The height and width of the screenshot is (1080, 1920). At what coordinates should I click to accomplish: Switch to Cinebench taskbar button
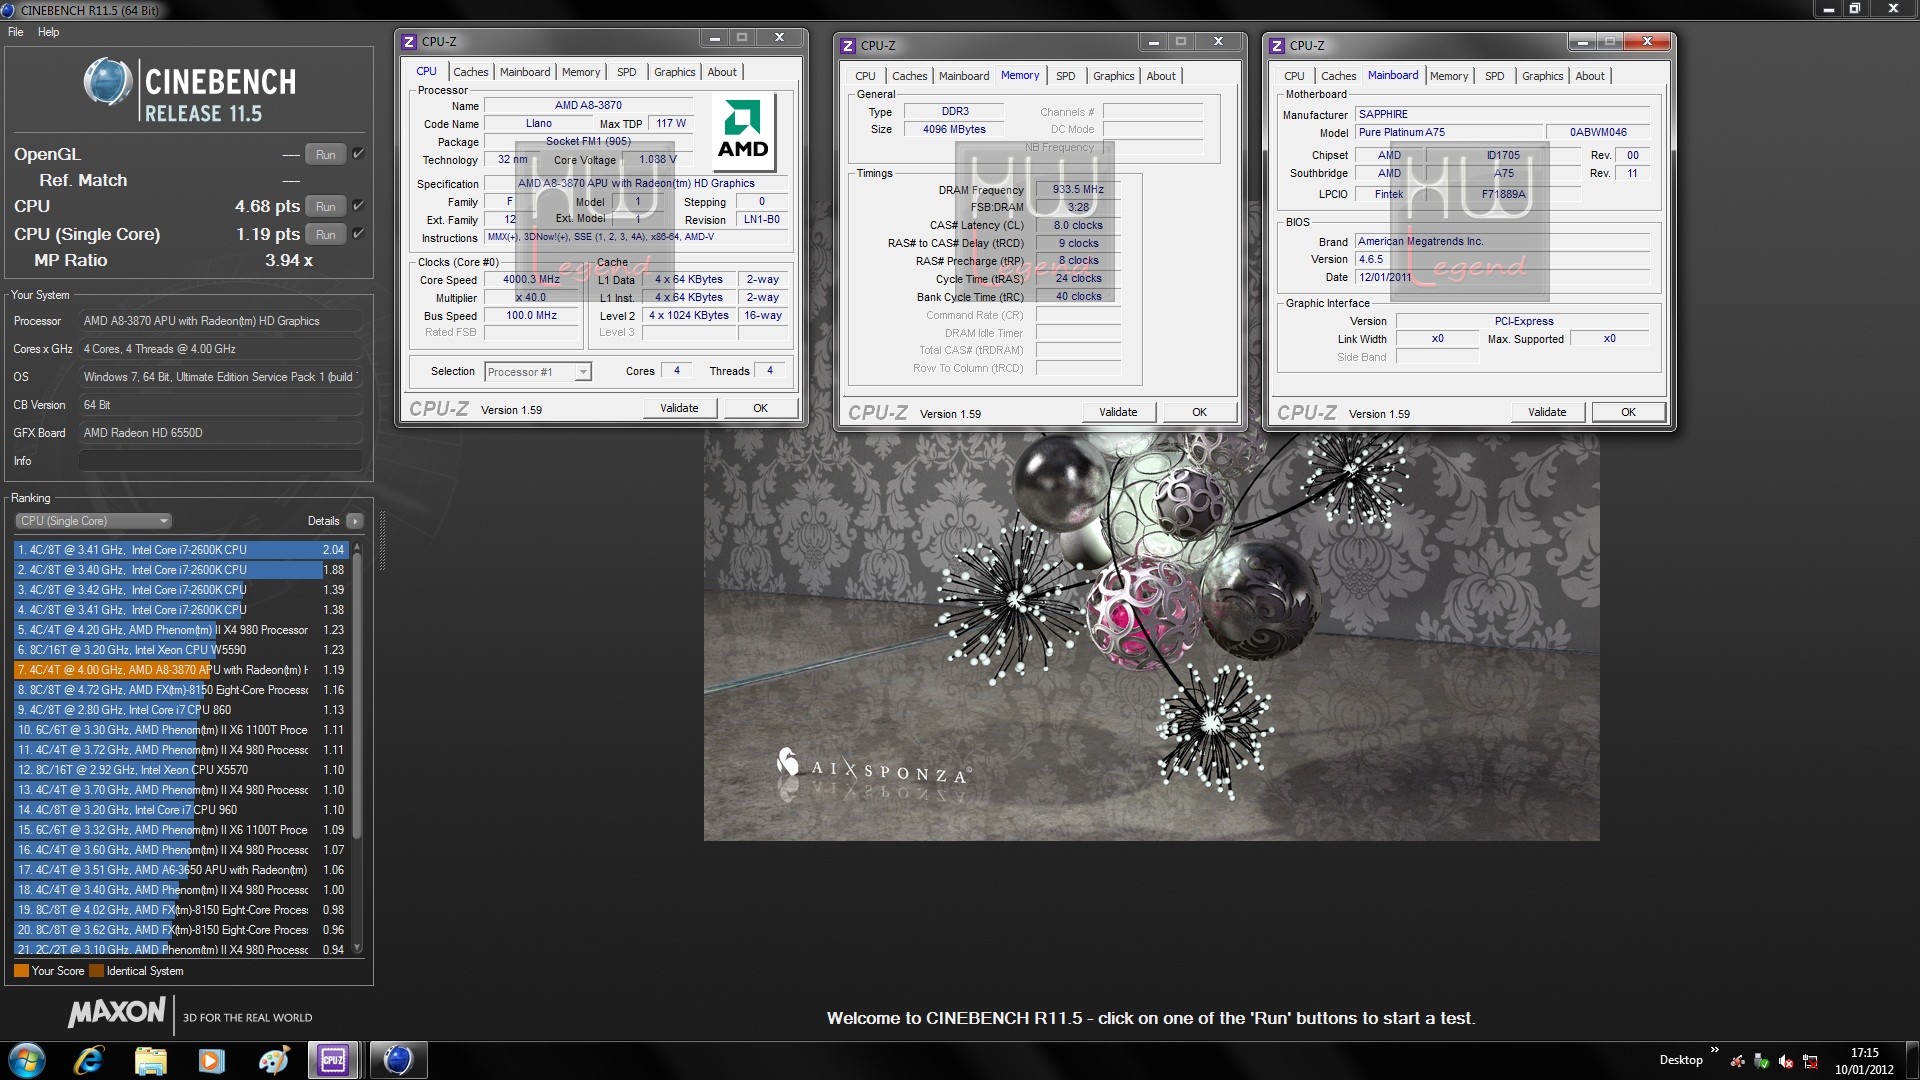click(x=398, y=1060)
